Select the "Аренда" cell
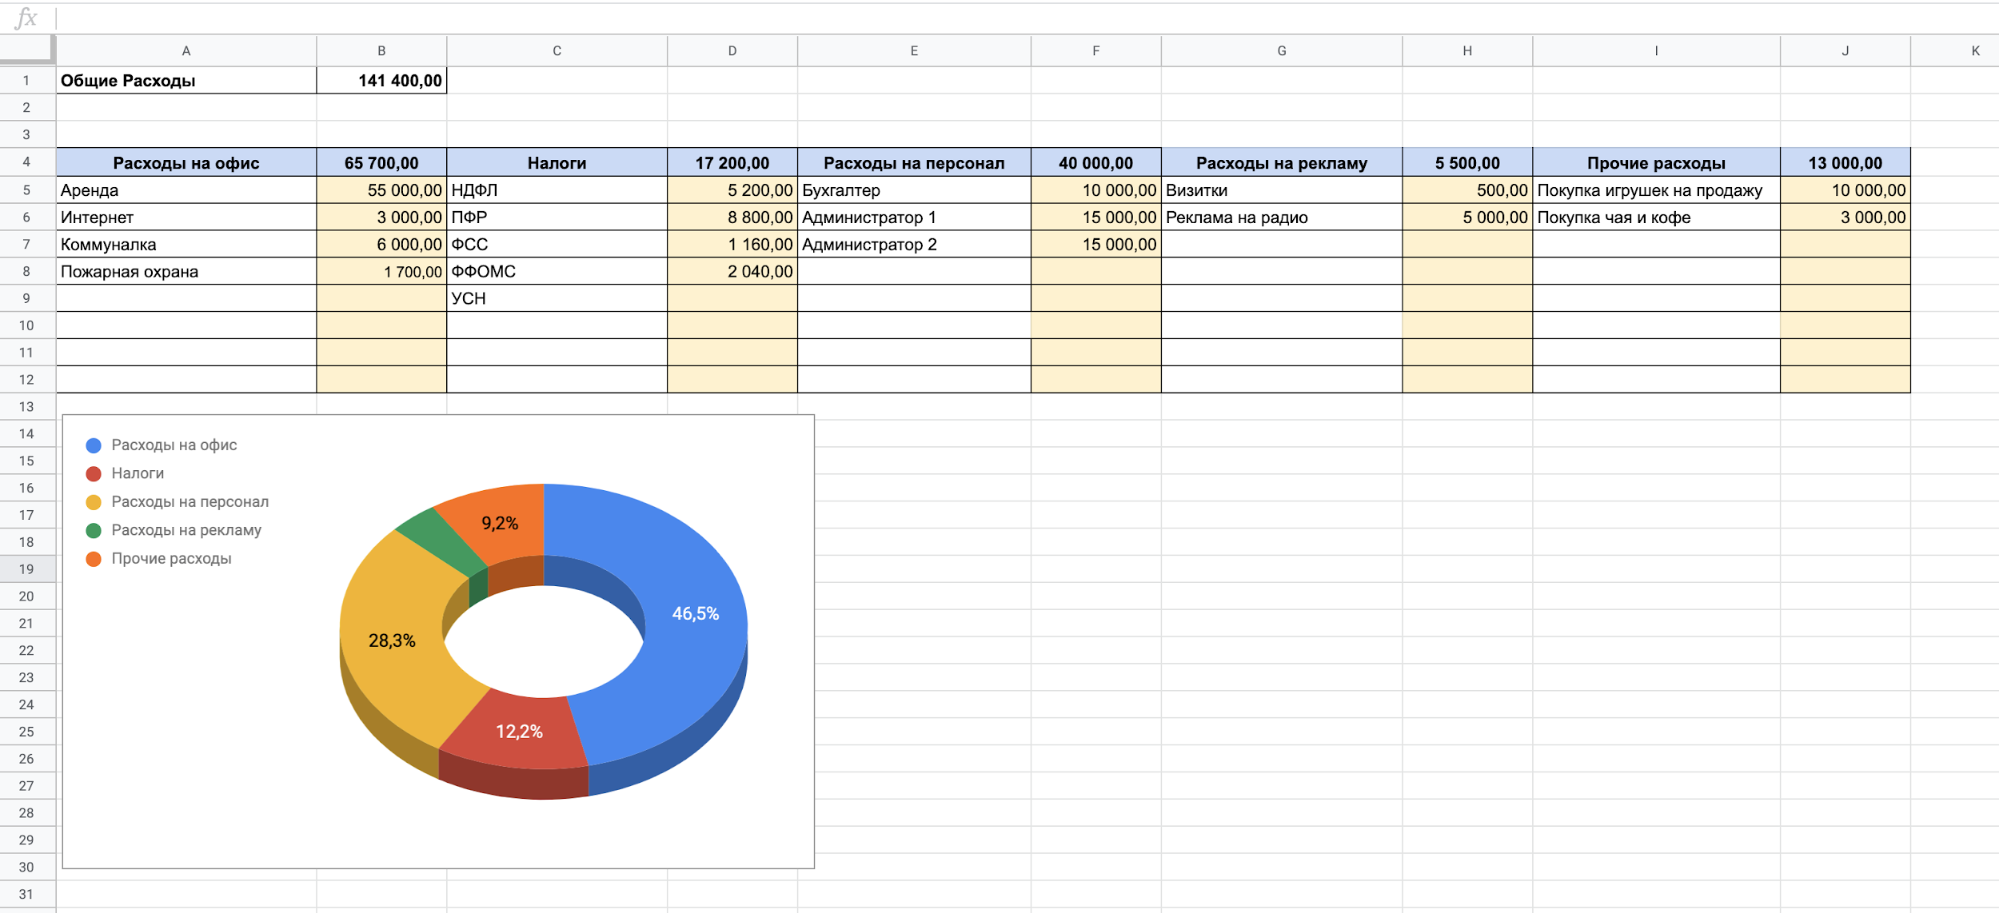 186,190
